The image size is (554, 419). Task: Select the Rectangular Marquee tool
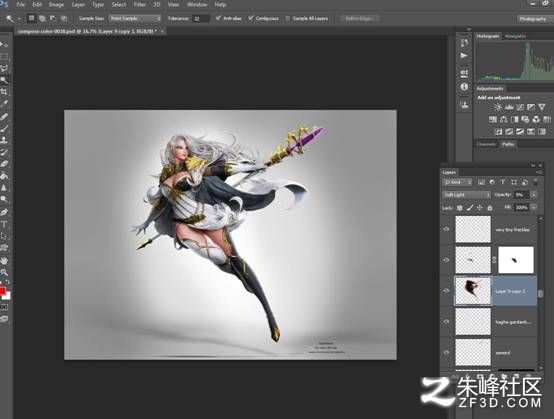coord(4,57)
